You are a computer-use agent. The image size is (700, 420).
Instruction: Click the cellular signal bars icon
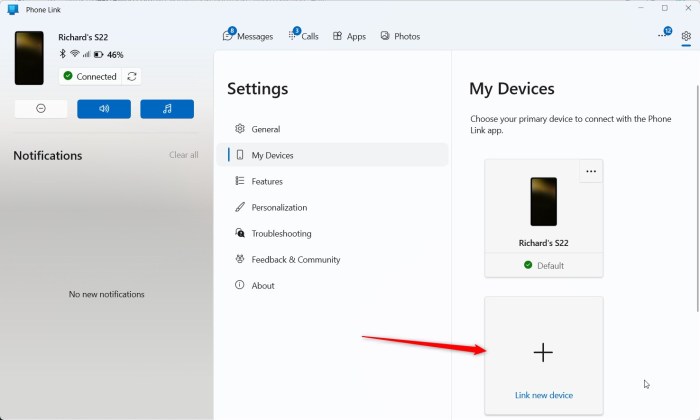pyautogui.click(x=86, y=54)
